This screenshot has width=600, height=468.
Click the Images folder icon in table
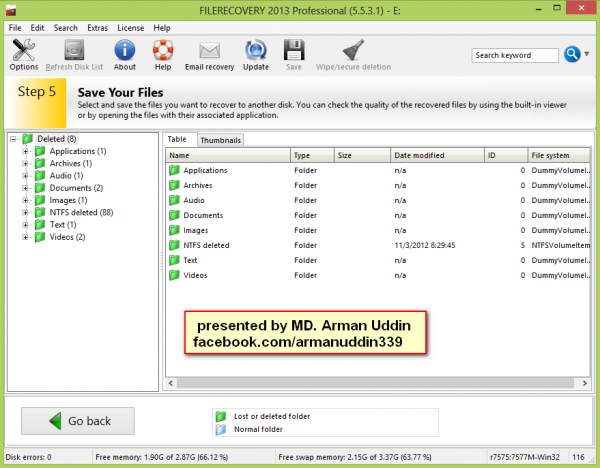pyautogui.click(x=174, y=230)
